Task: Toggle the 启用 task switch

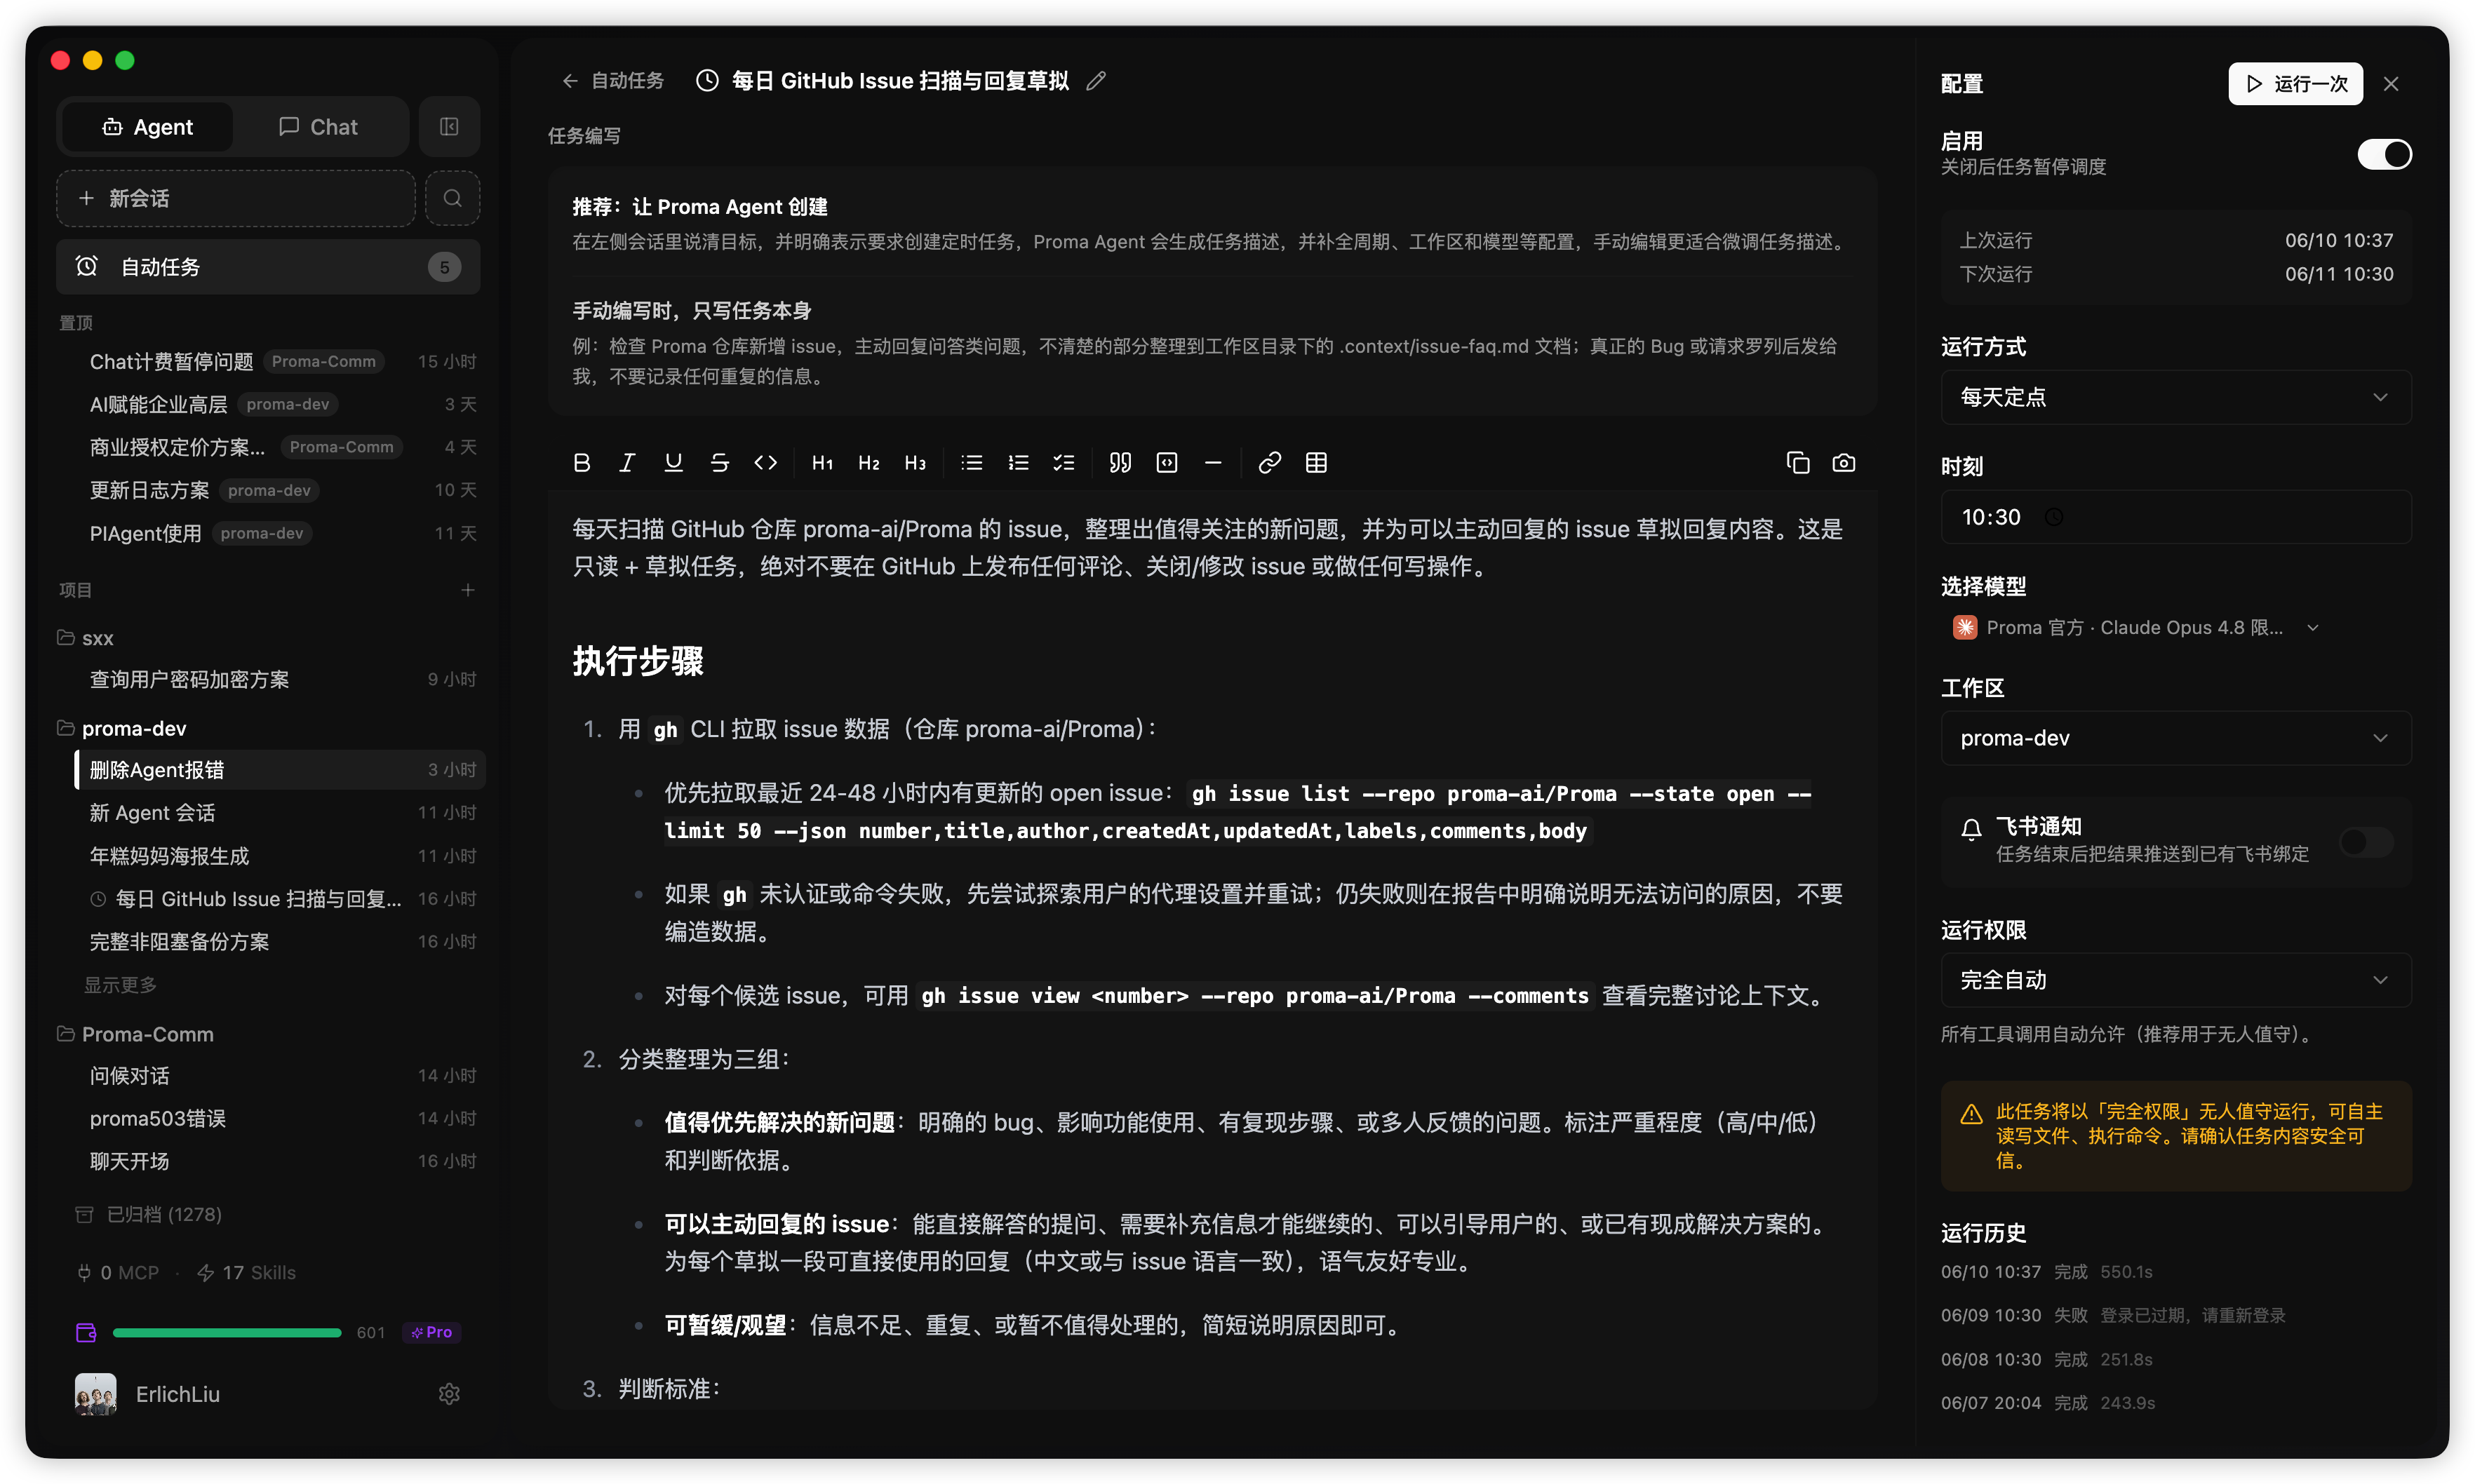Action: 2384,155
